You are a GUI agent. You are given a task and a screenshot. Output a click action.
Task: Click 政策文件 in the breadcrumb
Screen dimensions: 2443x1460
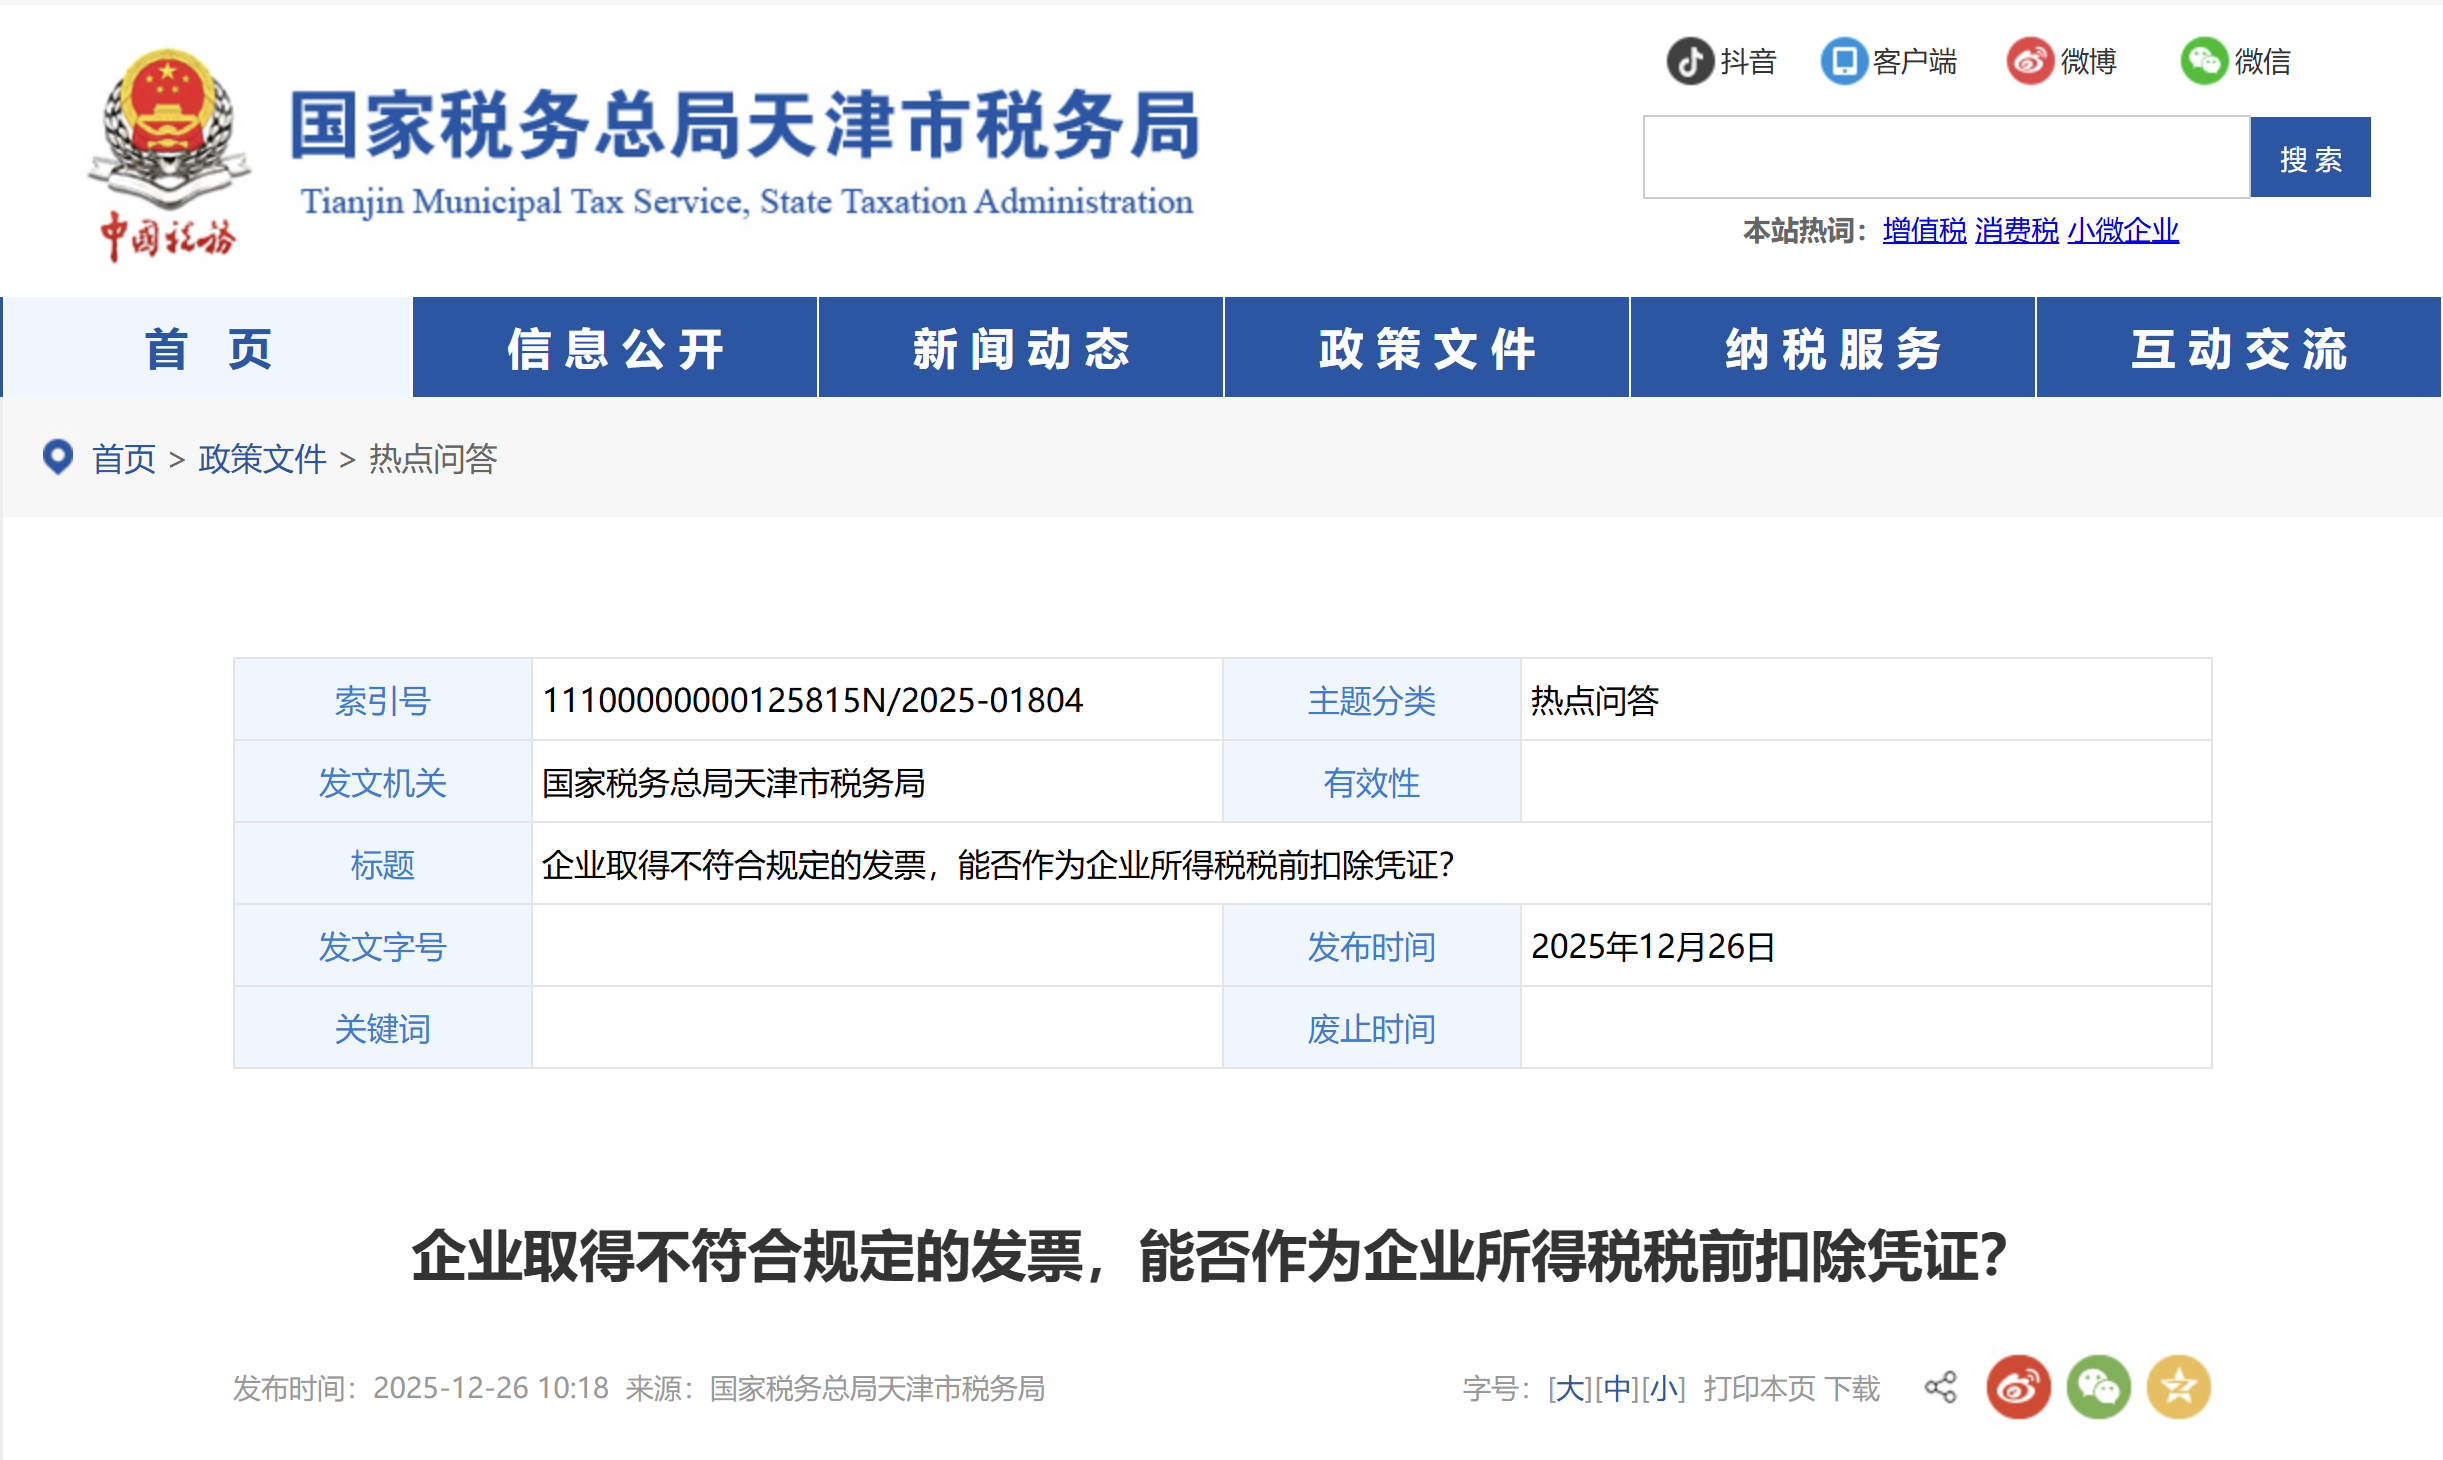point(262,459)
